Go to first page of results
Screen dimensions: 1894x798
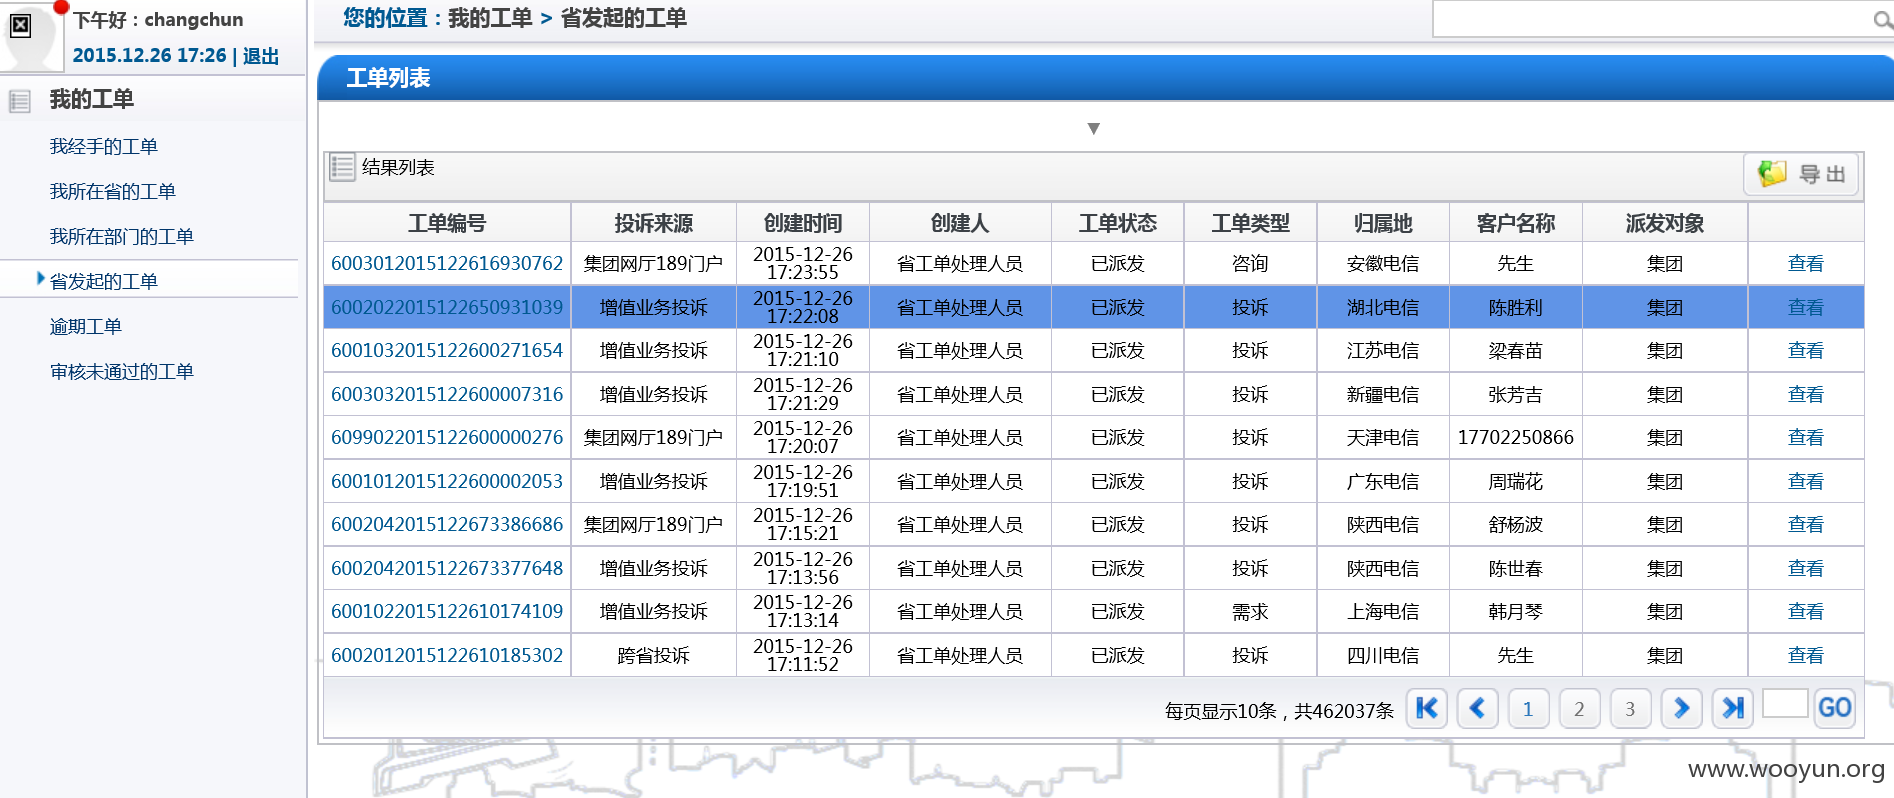click(1427, 709)
